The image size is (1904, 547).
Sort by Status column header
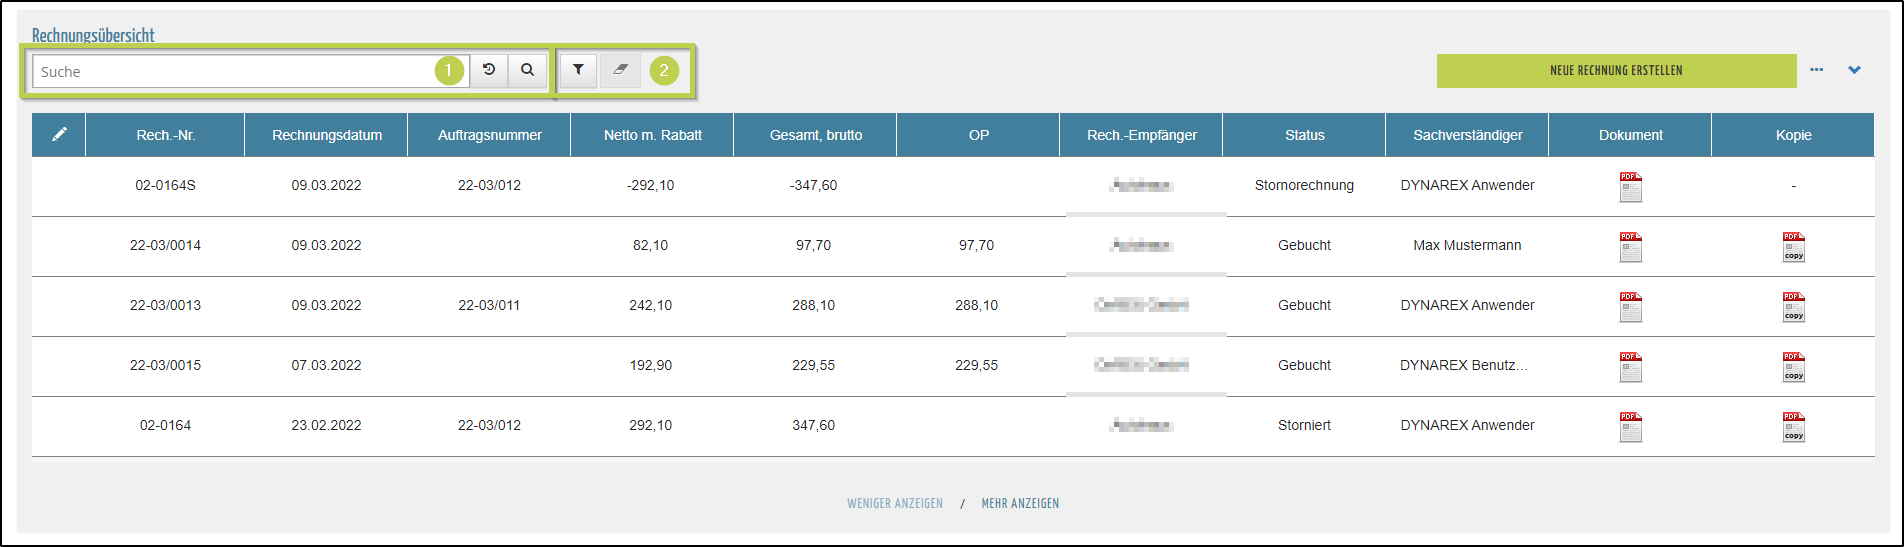tap(1304, 135)
